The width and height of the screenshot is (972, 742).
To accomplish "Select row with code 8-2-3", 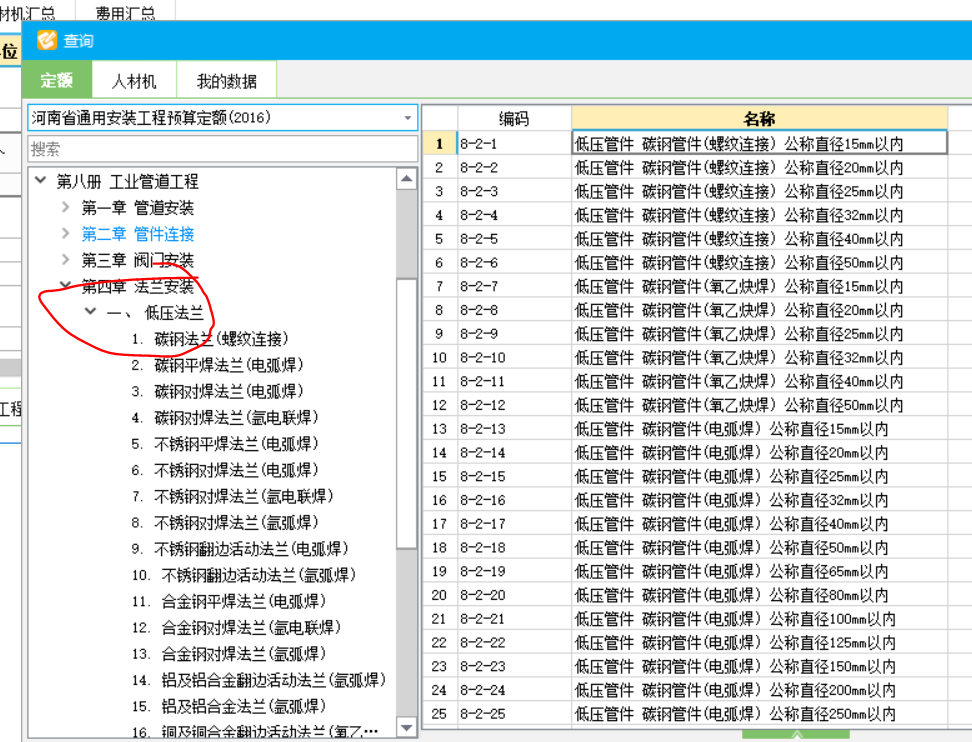I will point(514,191).
